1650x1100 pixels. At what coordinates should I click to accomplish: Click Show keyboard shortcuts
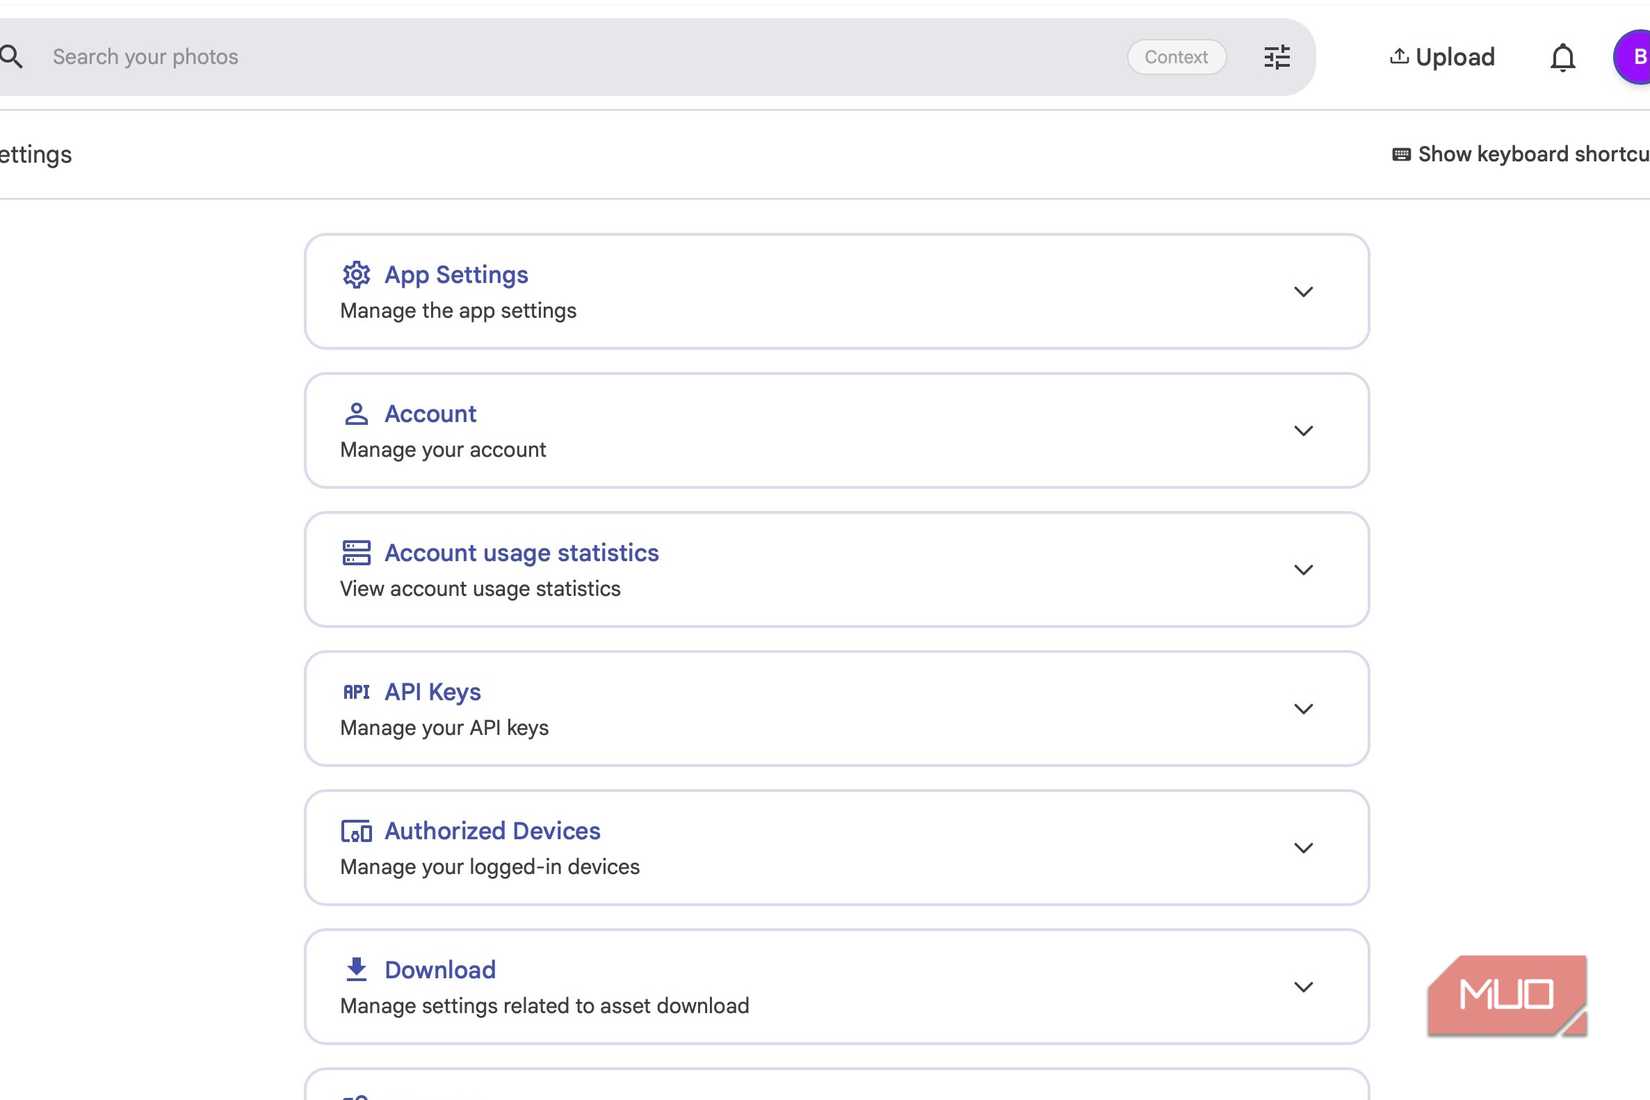(1521, 154)
